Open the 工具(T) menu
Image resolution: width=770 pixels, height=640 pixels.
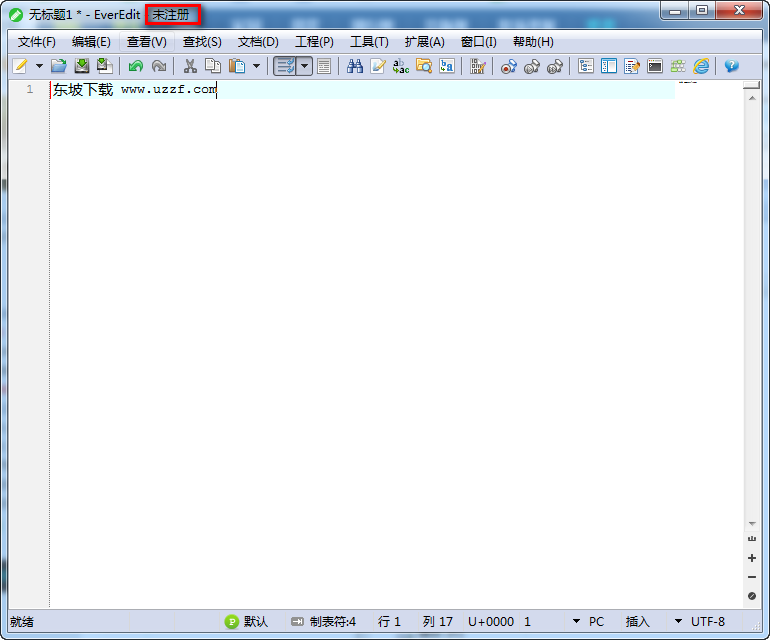(x=369, y=42)
